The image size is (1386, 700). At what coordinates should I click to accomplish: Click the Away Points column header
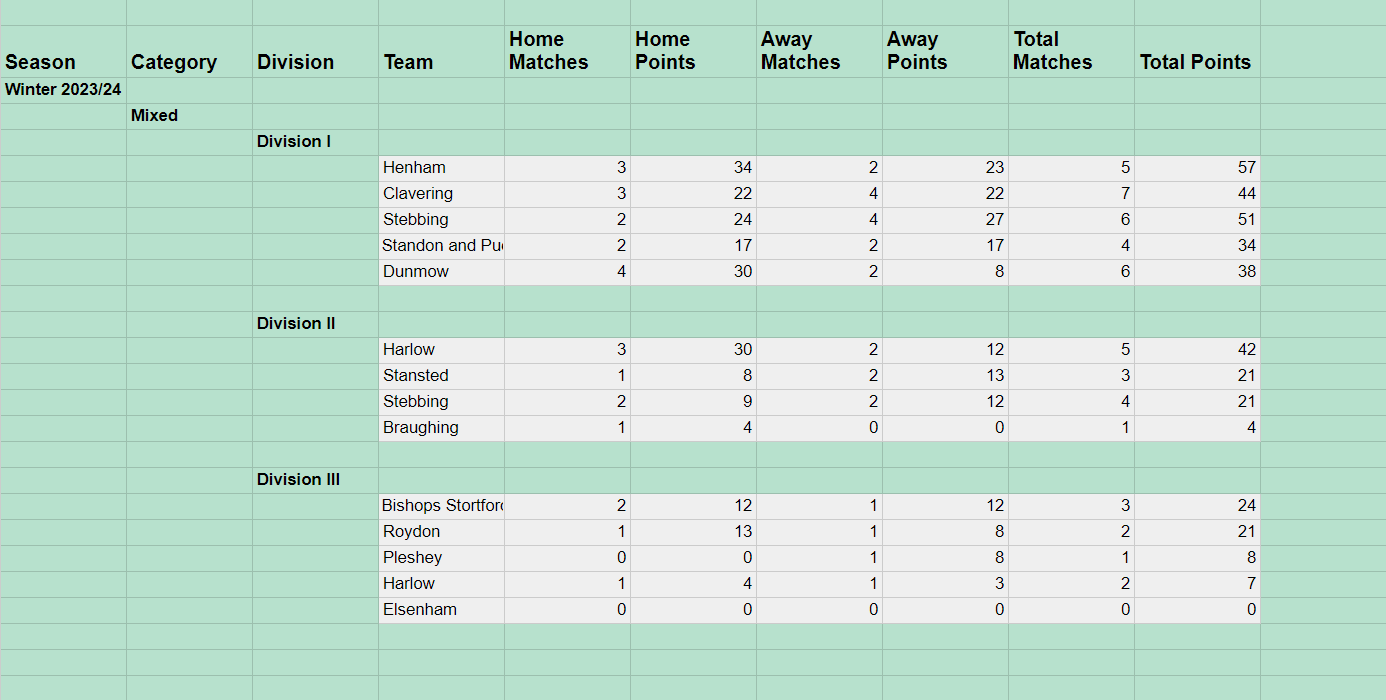[945, 52]
